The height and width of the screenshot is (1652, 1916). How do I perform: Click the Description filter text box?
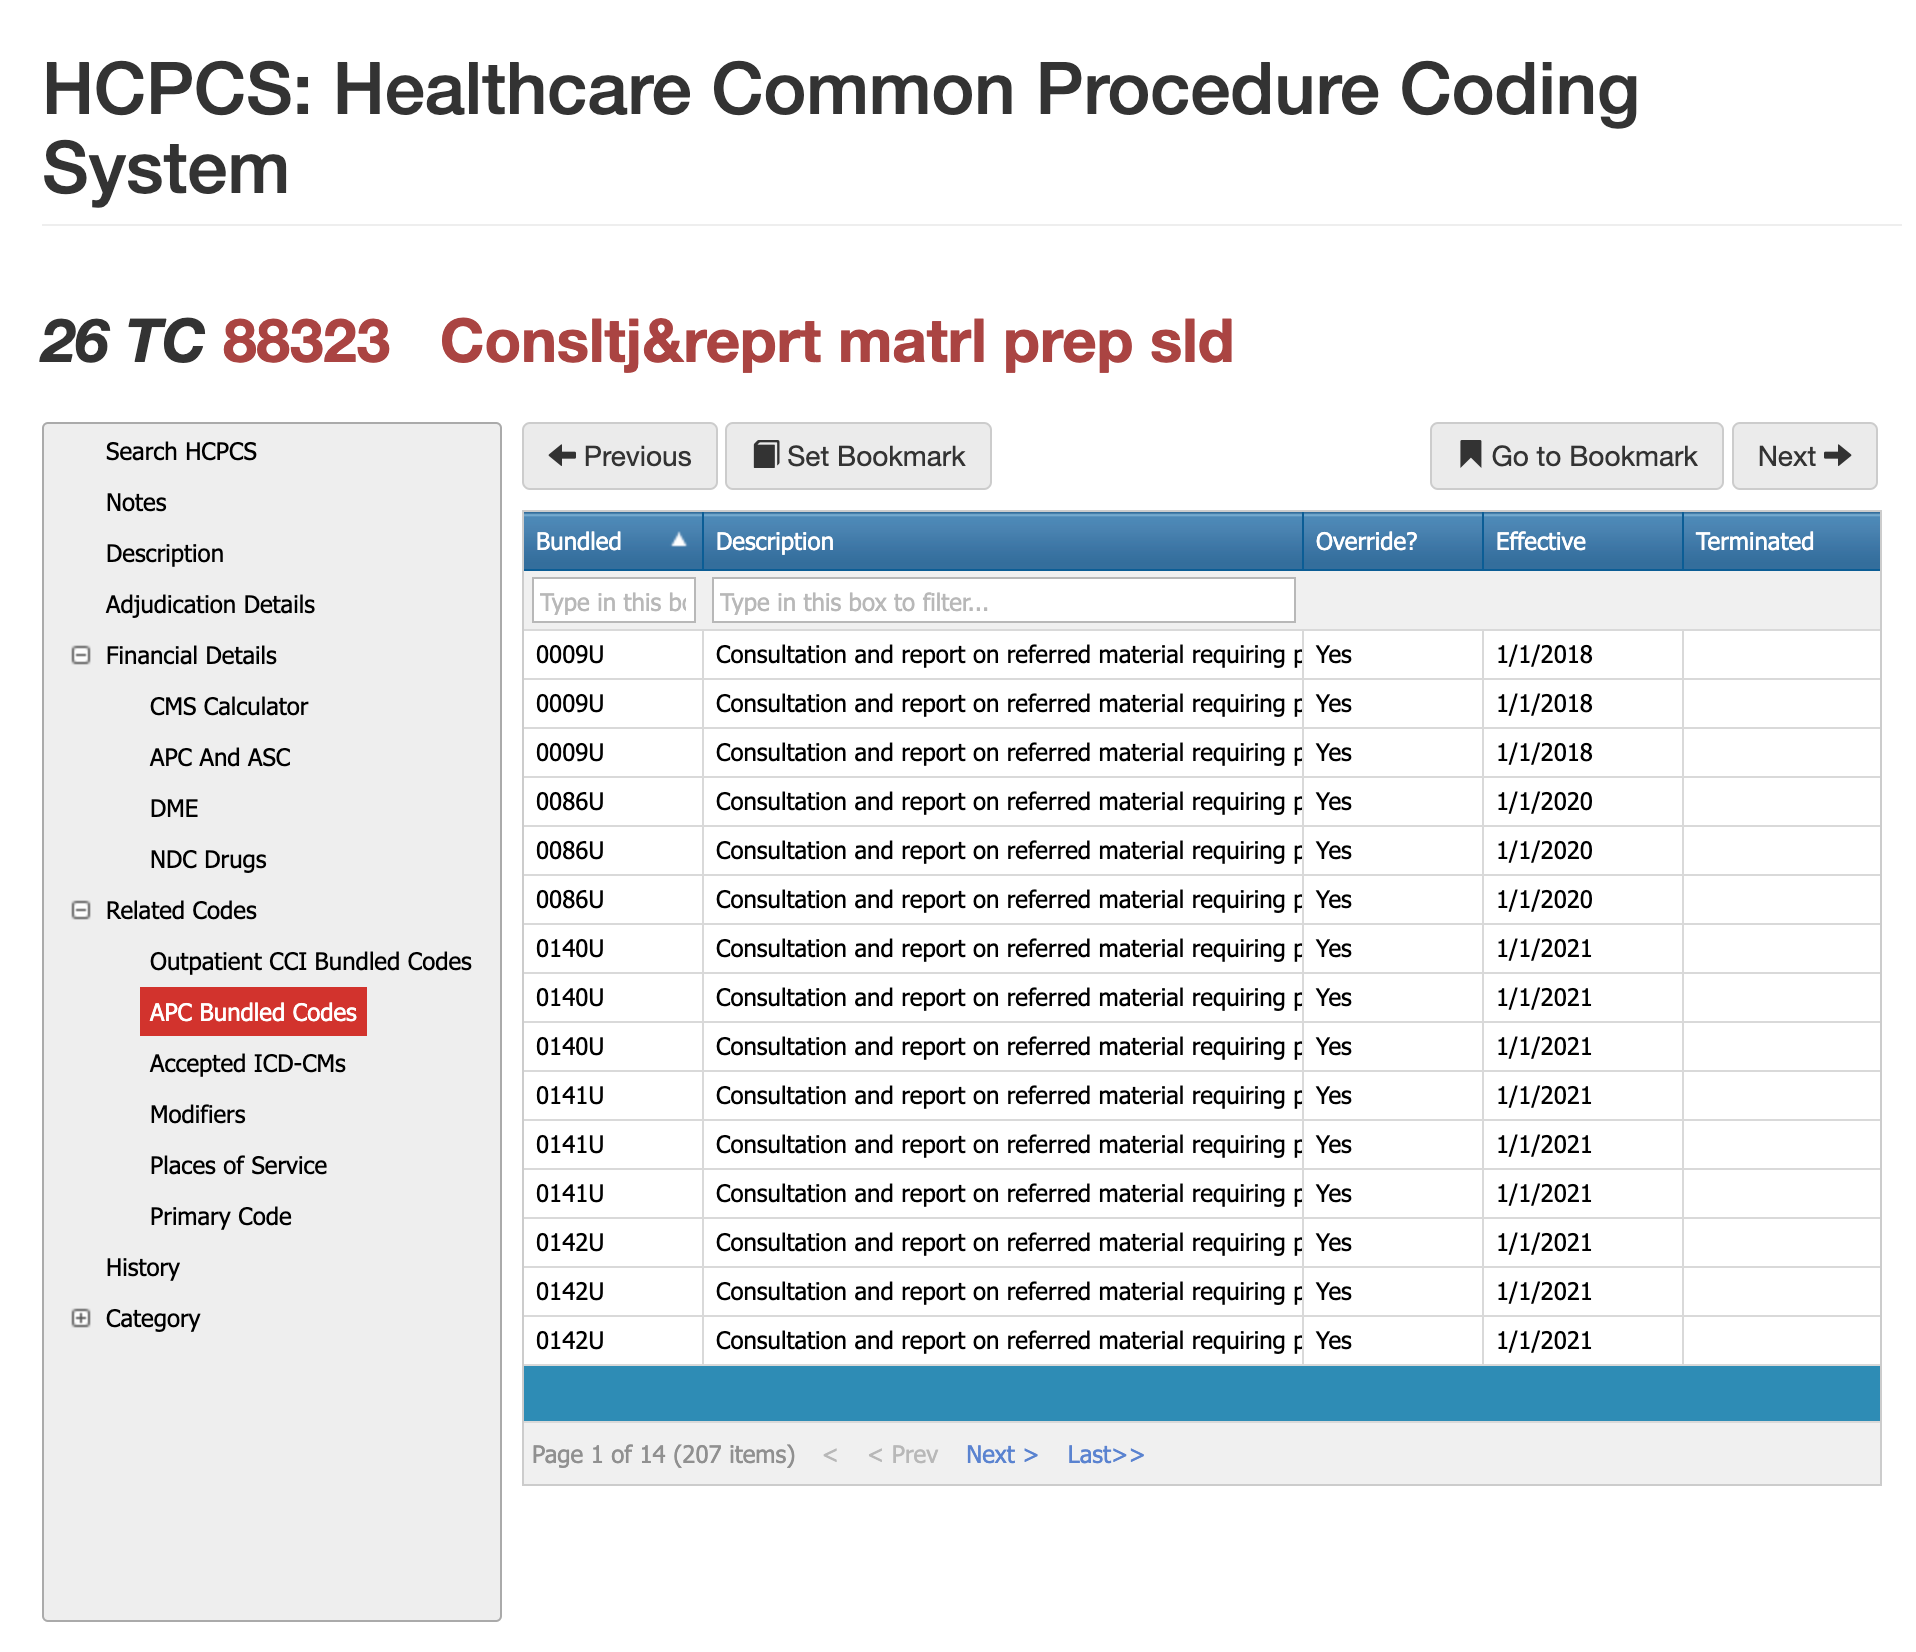pos(1001,601)
